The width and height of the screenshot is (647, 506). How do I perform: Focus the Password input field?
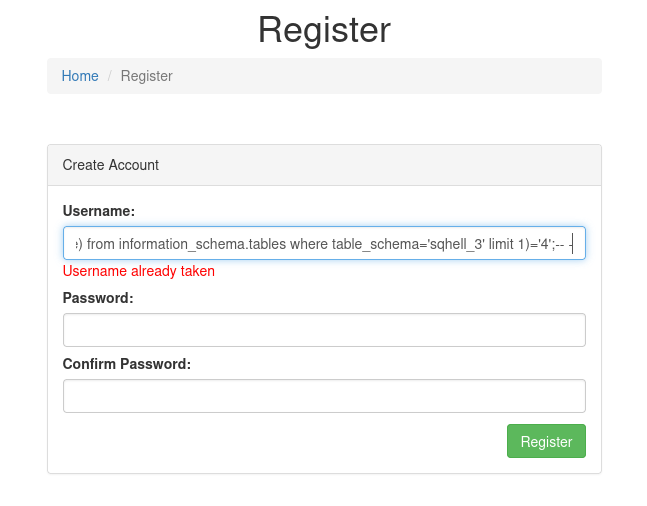tap(324, 330)
